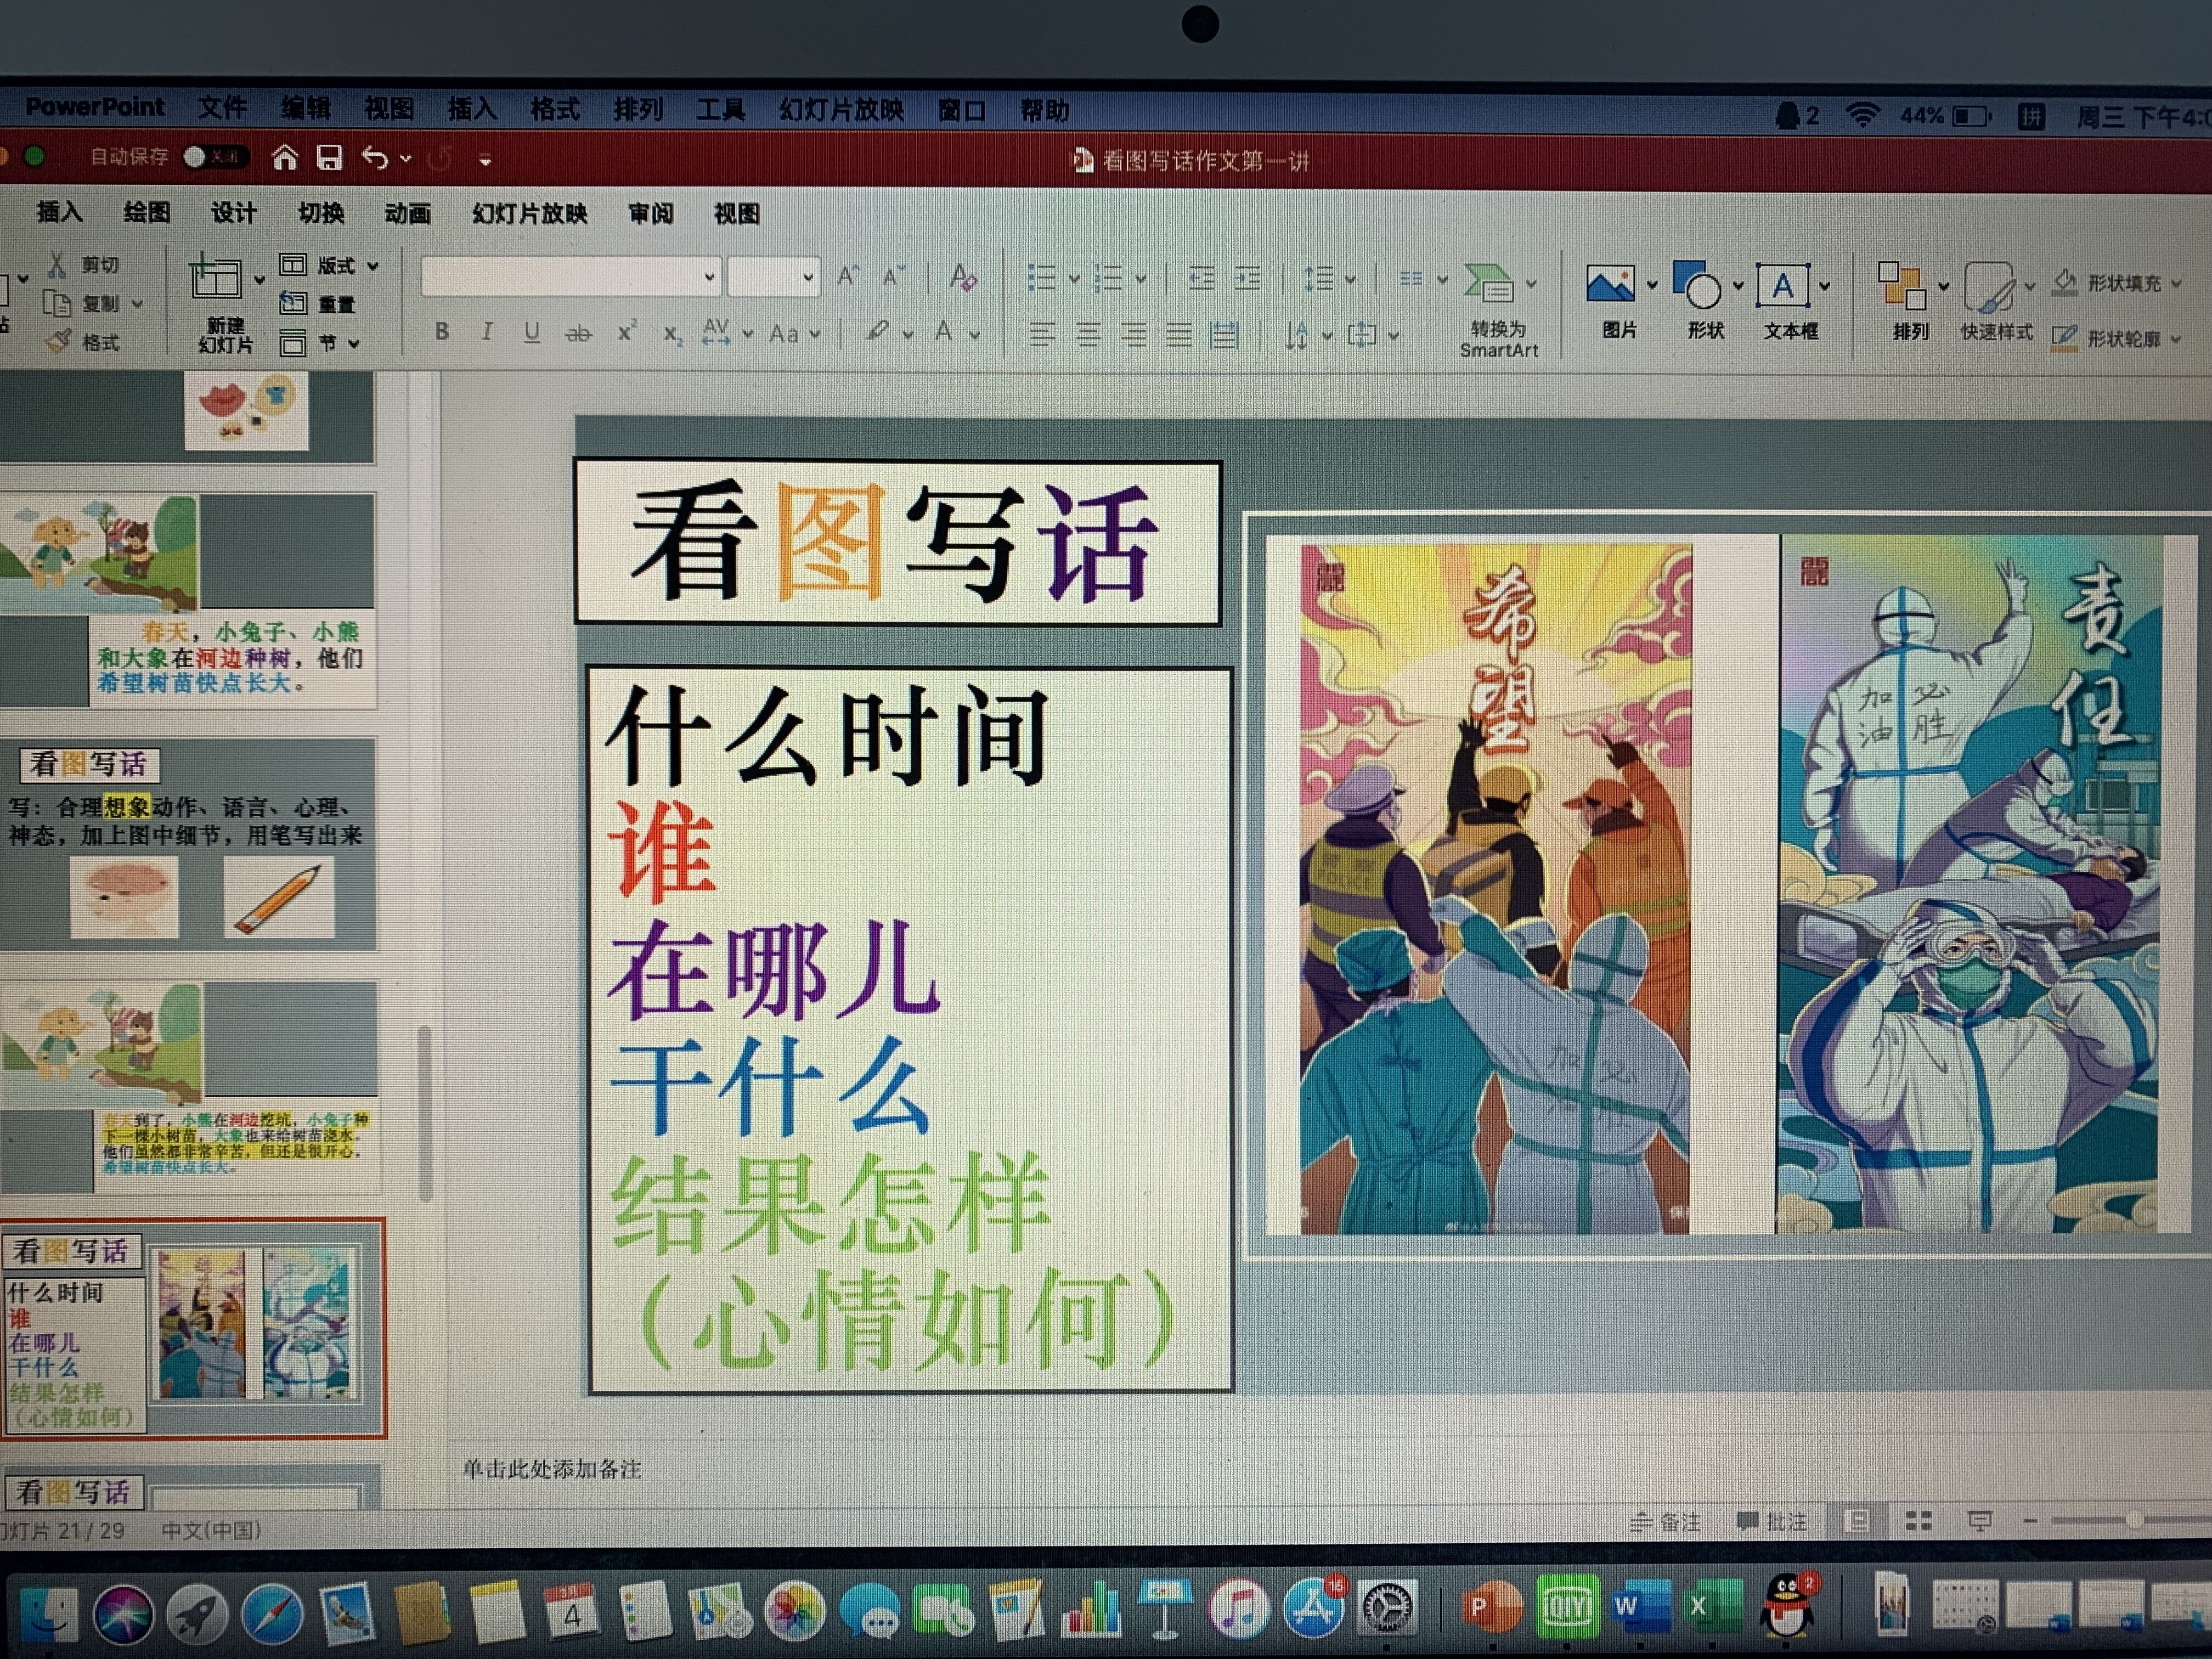
Task: Open the Shape Outline (形状轮廓) dropdown
Action: click(x=2176, y=340)
